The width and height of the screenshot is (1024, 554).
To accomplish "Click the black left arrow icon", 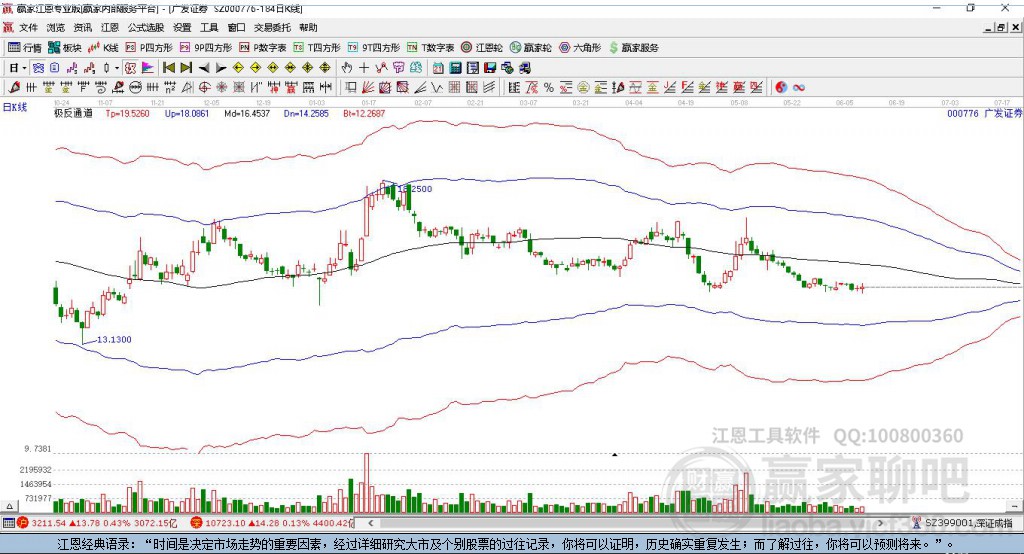I will tap(204, 68).
